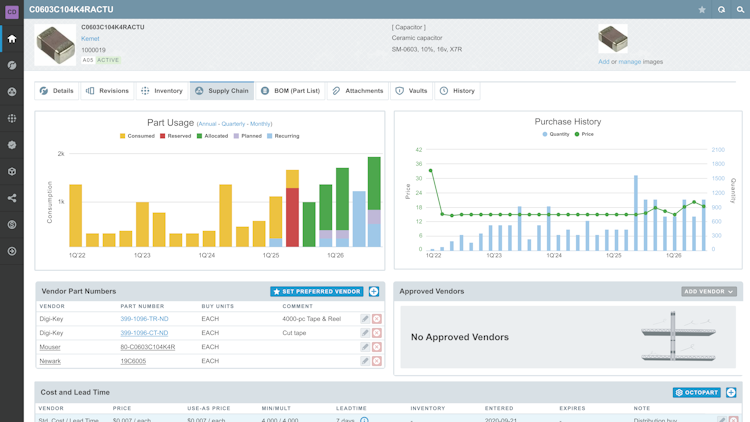Add a new vendor part number
This screenshot has width=750, height=422.
(x=374, y=291)
